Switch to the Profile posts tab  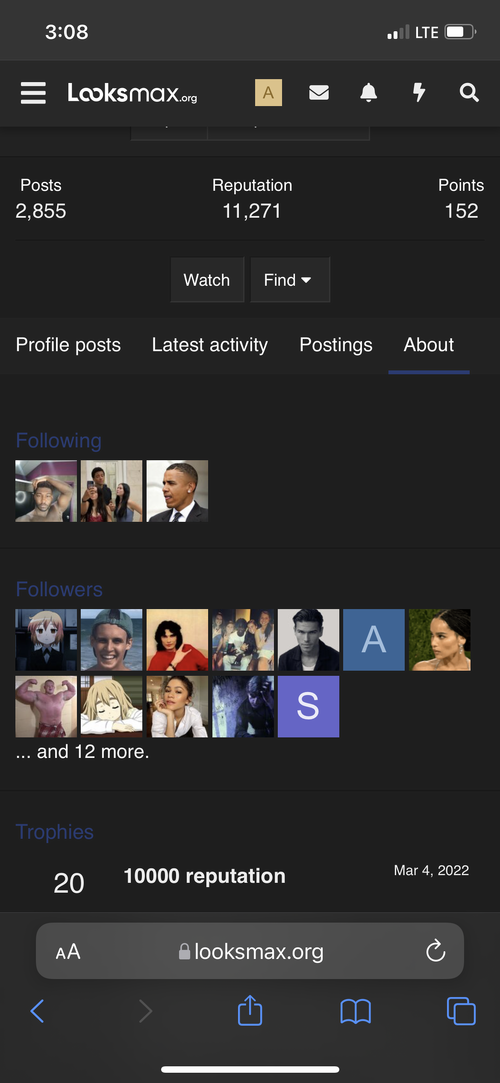click(x=68, y=345)
